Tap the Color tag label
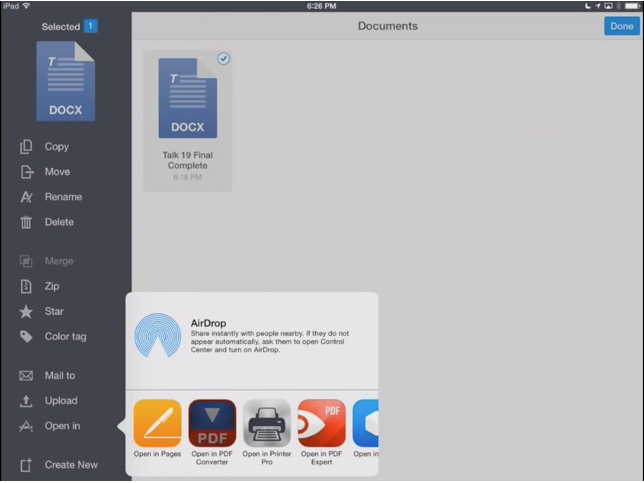 click(66, 337)
